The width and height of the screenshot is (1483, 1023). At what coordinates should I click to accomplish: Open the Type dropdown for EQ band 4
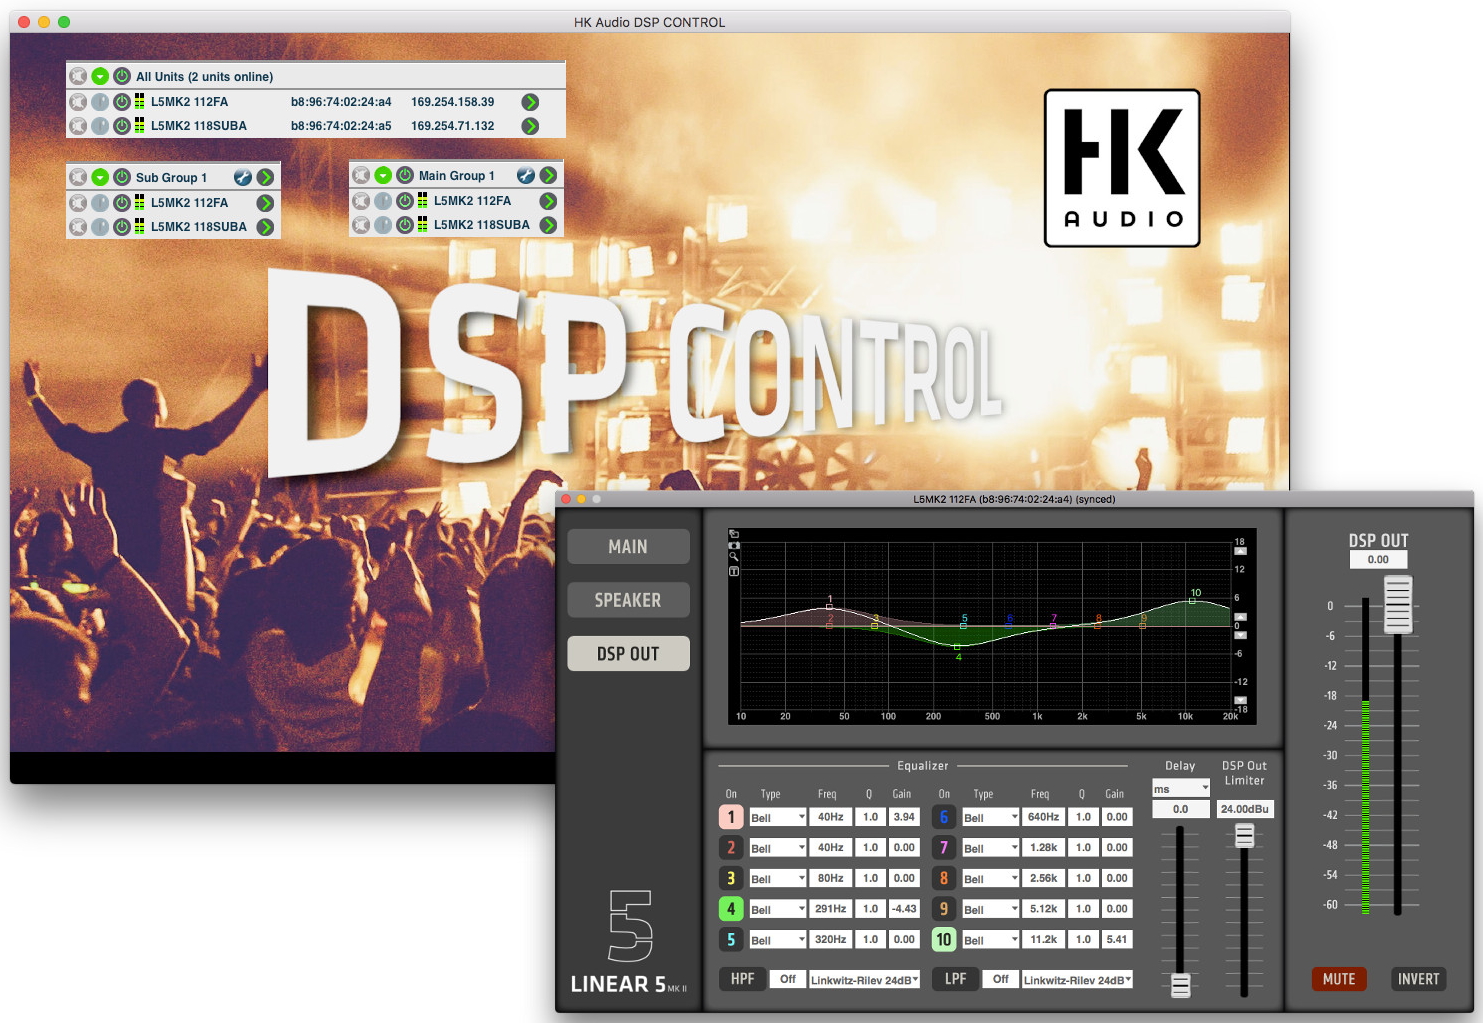tap(778, 909)
